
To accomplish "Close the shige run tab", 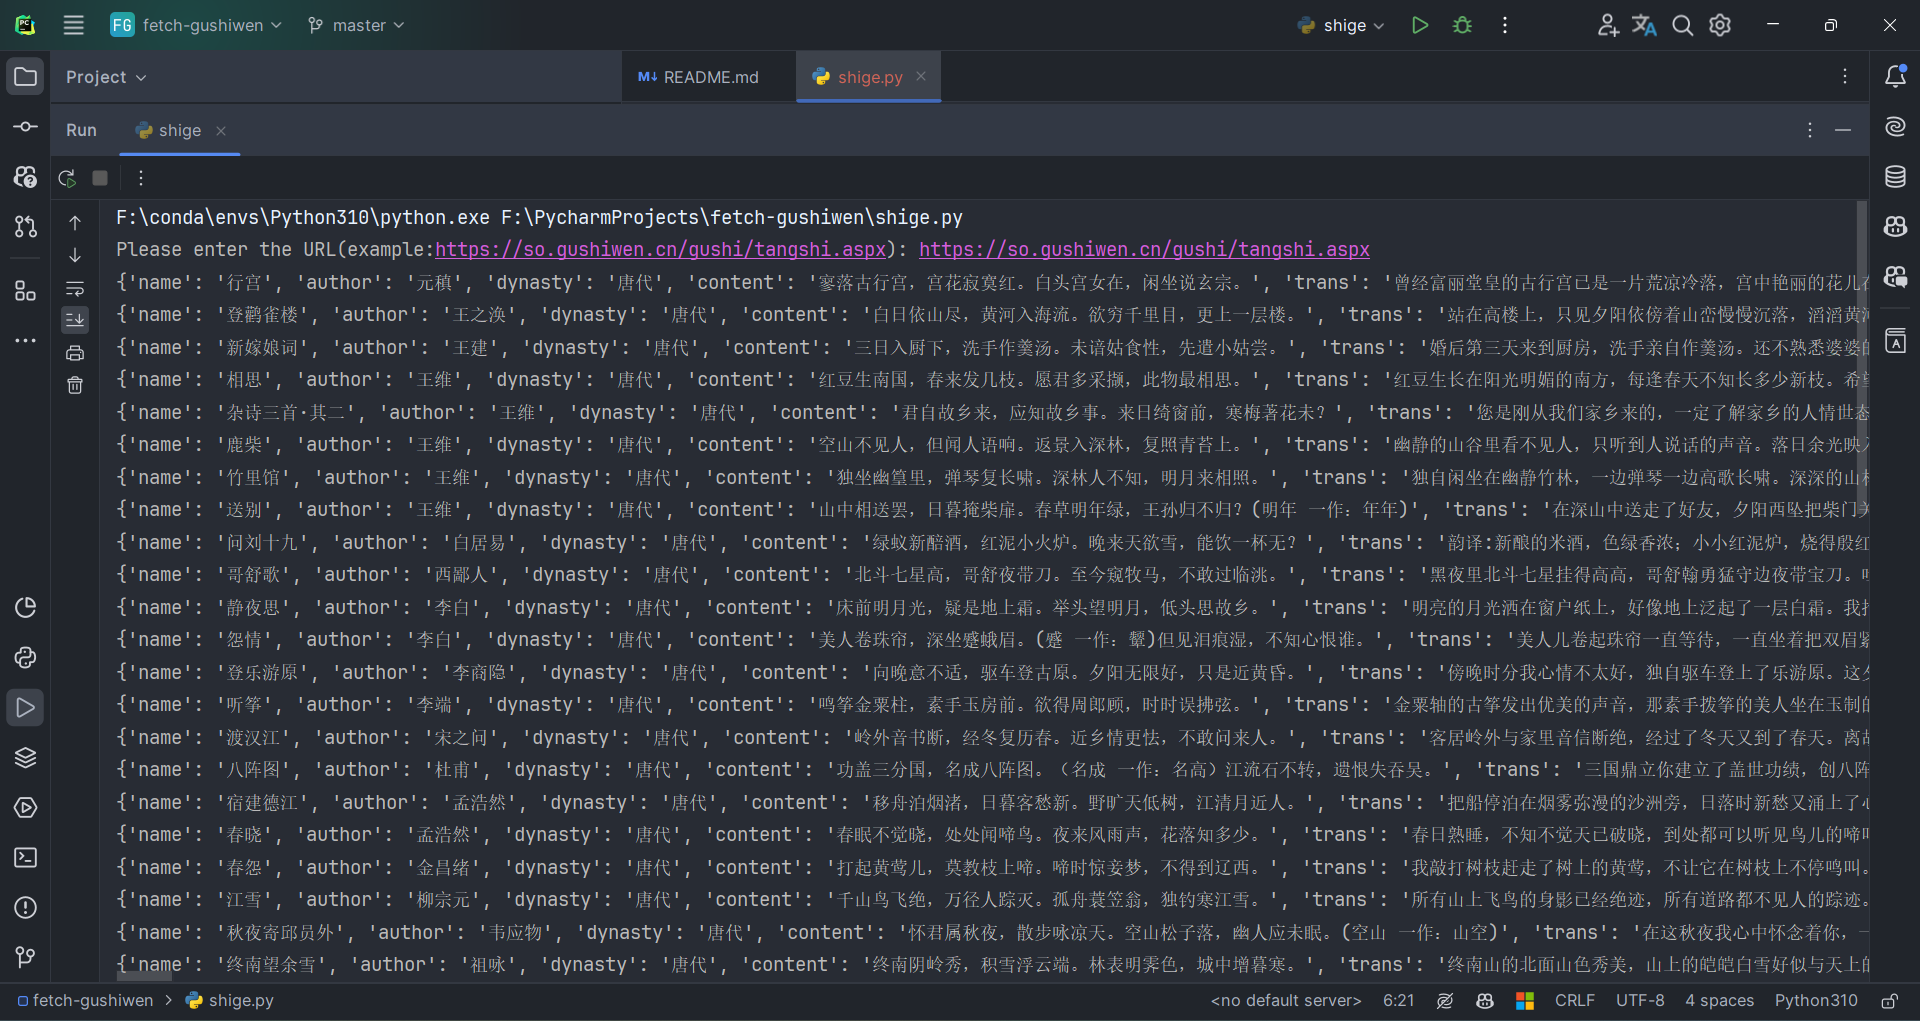I will click(221, 130).
